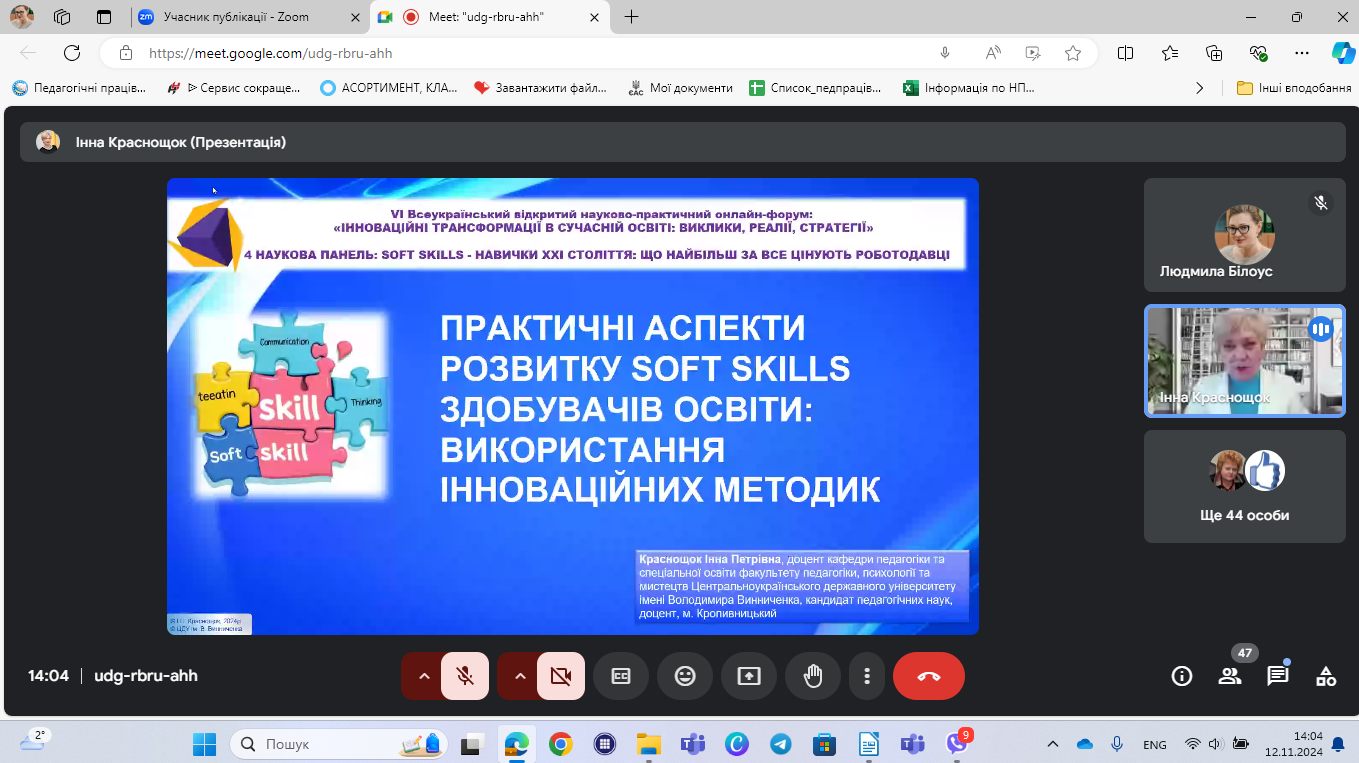
Task: Open the activities shapes icon
Action: point(1326,676)
